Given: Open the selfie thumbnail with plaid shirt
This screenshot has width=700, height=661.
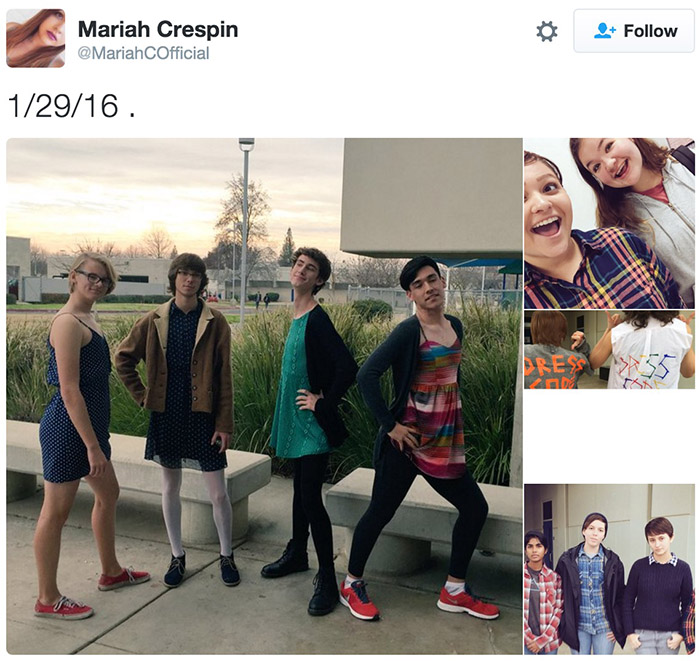Looking at the screenshot, I should point(609,223).
